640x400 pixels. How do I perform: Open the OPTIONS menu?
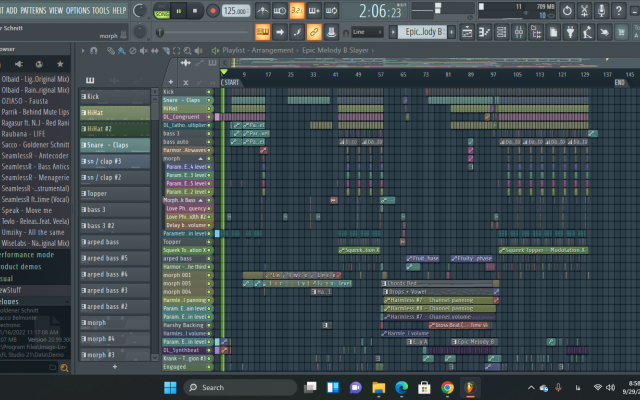pyautogui.click(x=78, y=10)
